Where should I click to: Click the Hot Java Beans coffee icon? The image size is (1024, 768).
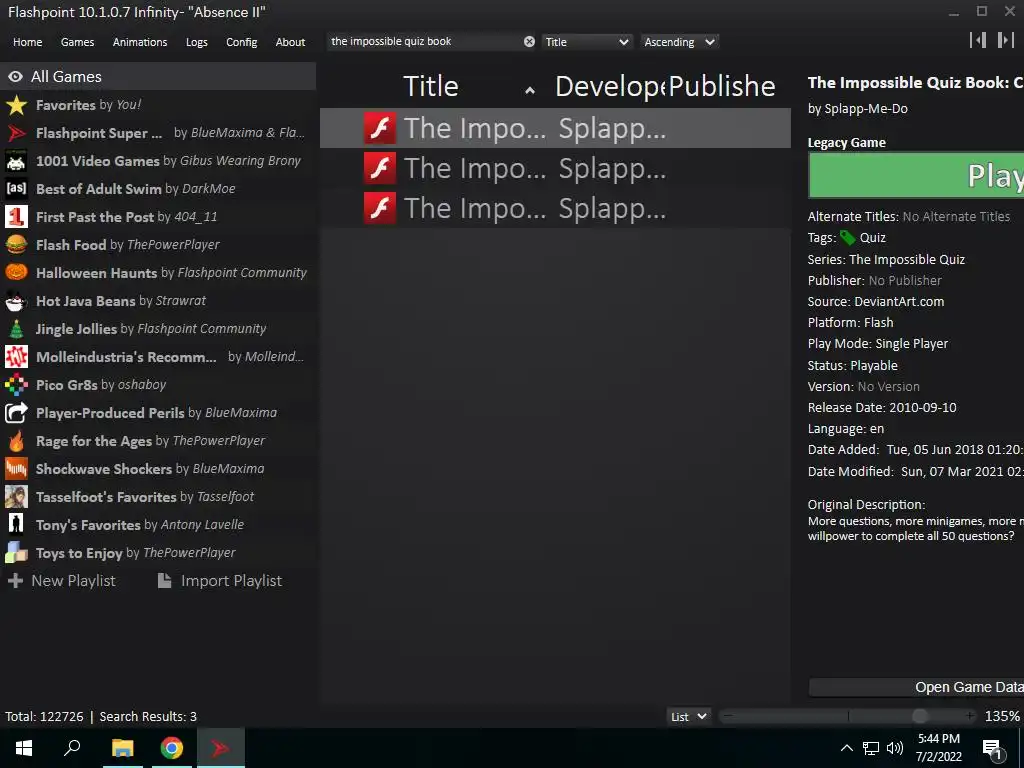pos(16,301)
